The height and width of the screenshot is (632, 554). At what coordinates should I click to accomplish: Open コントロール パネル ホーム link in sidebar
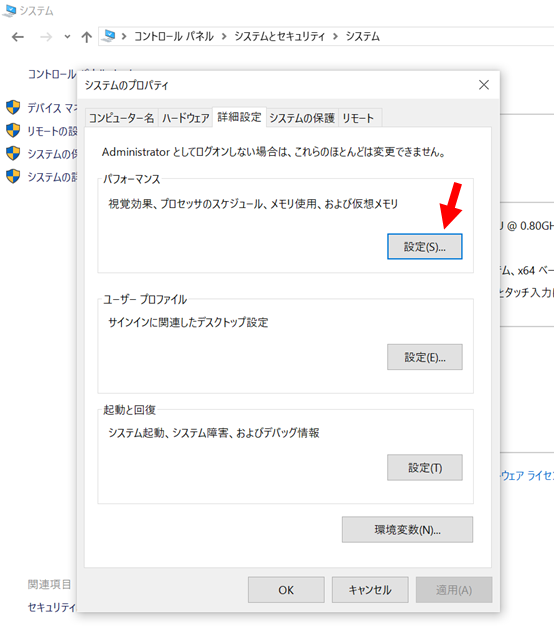[x=52, y=74]
